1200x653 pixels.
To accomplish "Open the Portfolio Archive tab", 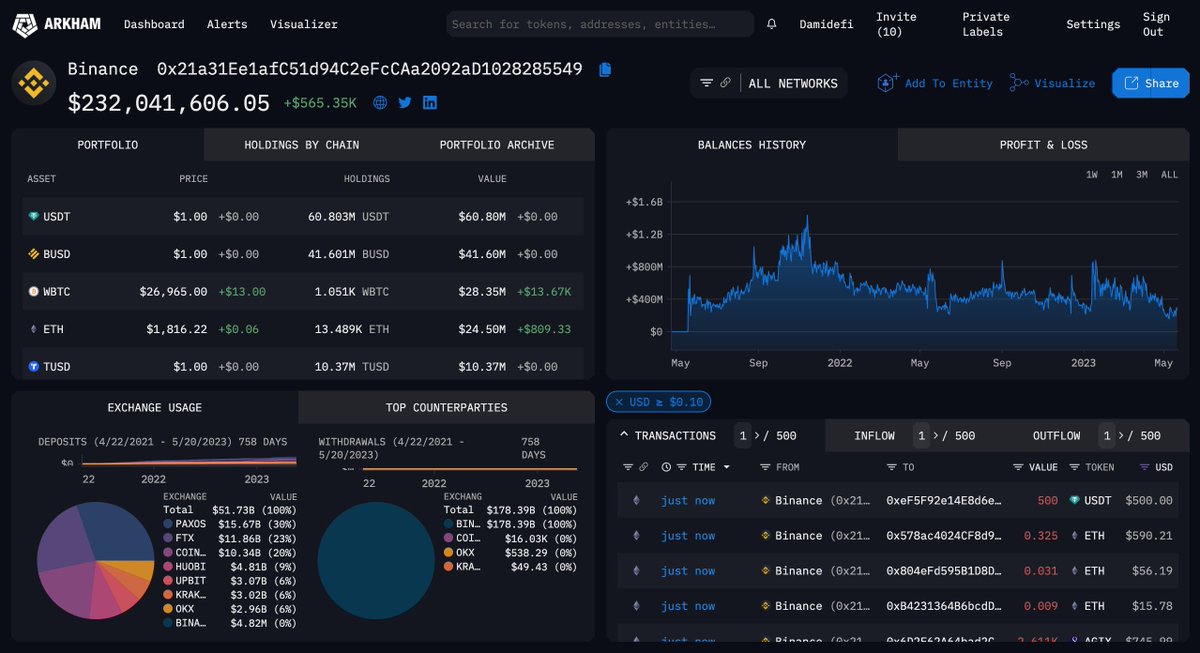I will (496, 145).
